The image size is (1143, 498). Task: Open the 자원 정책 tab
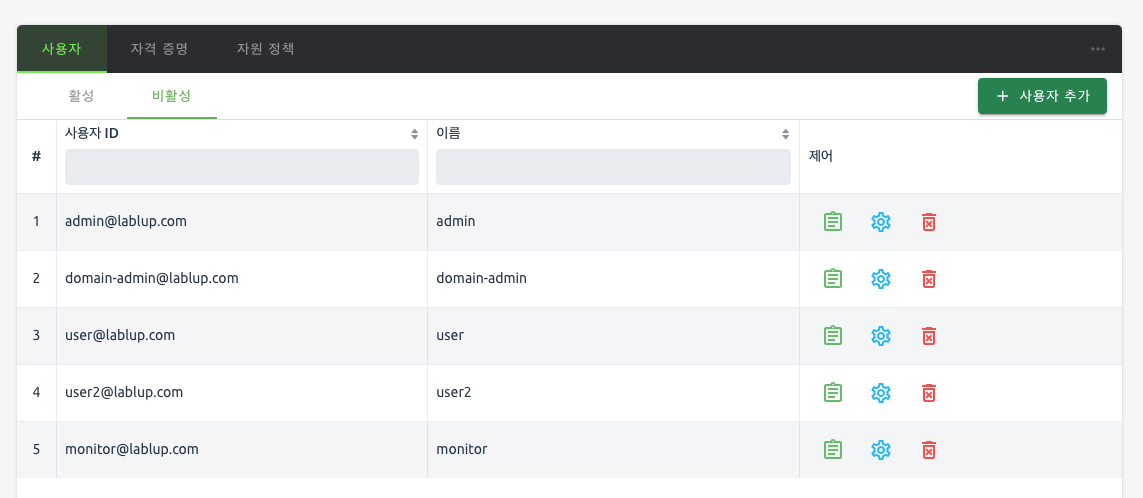coord(265,49)
